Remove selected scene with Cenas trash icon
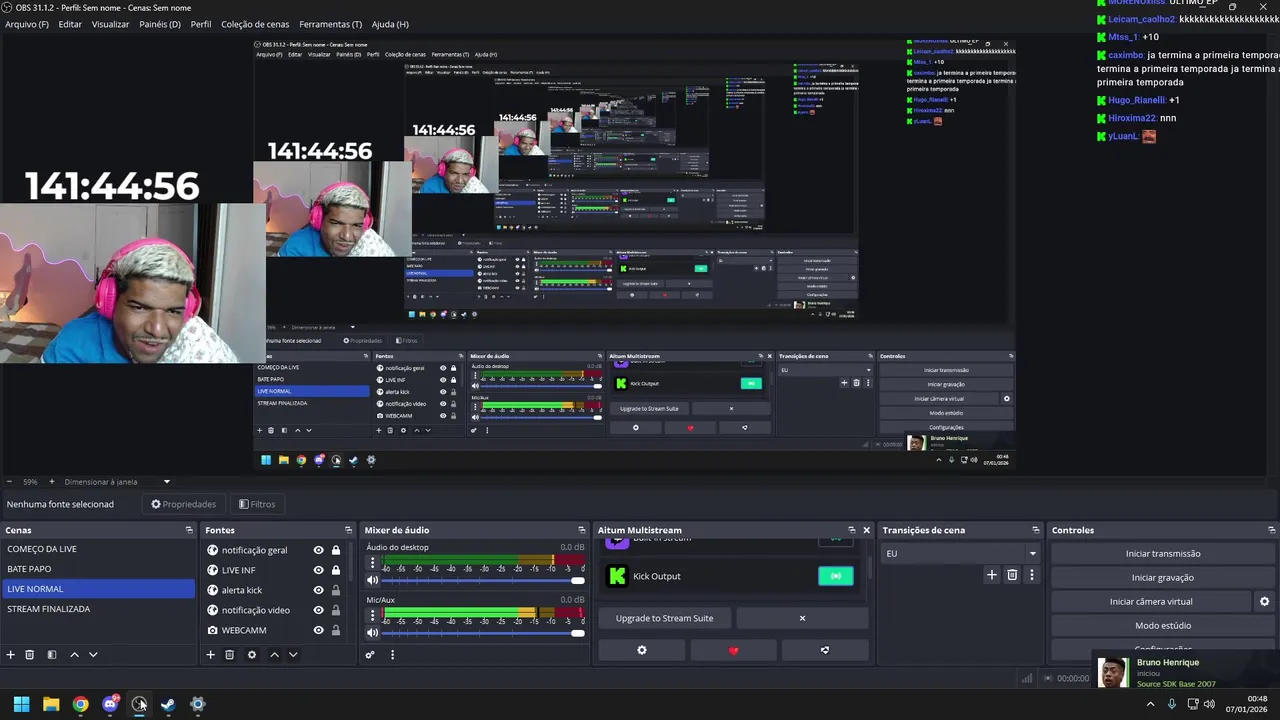Viewport: 1280px width, 720px height. click(x=30, y=655)
